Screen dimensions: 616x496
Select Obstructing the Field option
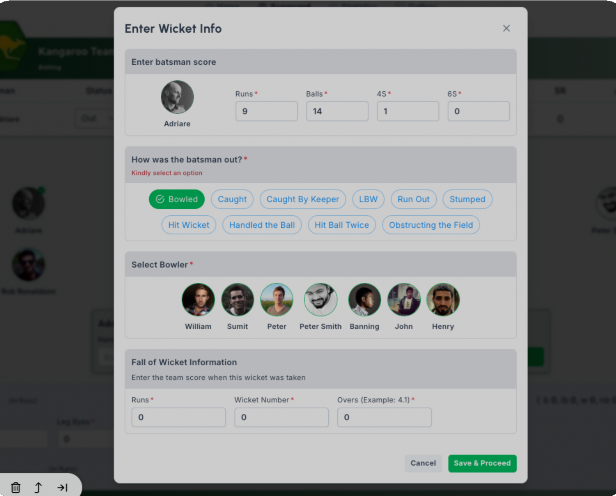click(431, 225)
